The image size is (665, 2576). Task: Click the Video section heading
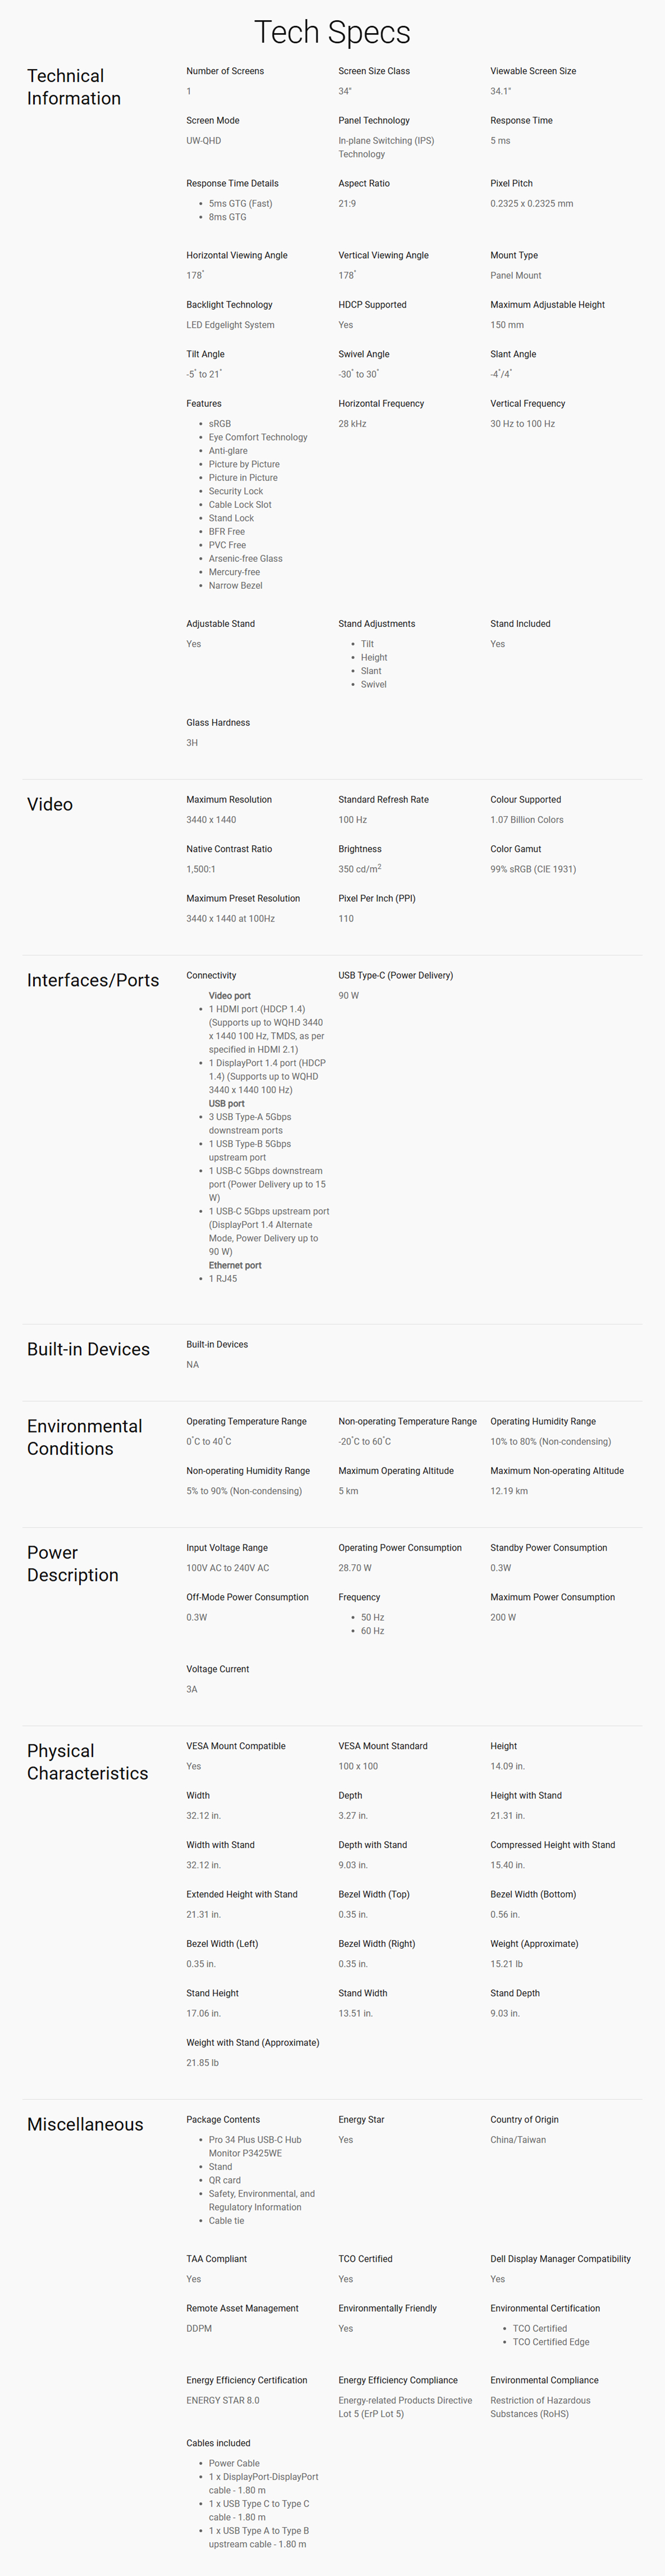50,804
